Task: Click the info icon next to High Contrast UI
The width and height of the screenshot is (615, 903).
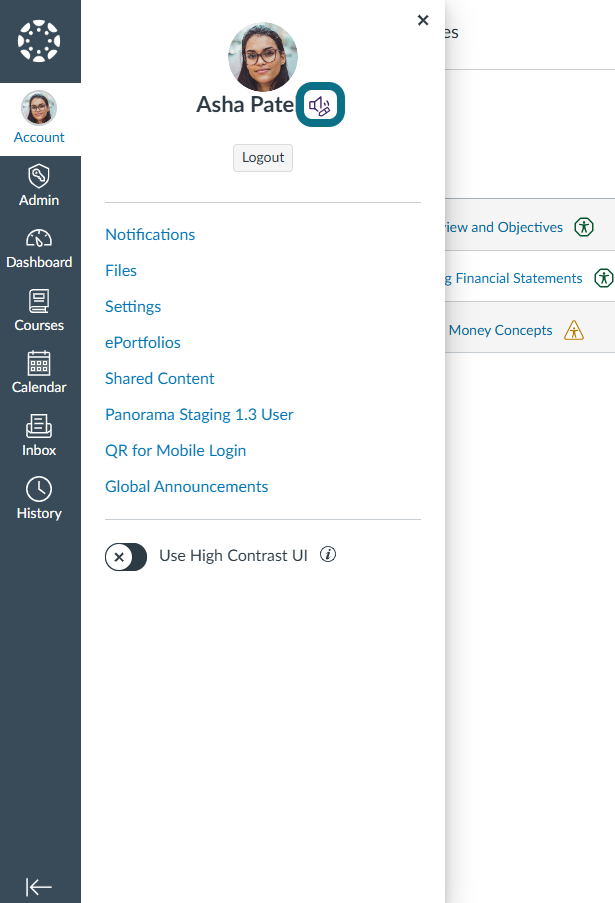Action: pos(328,554)
